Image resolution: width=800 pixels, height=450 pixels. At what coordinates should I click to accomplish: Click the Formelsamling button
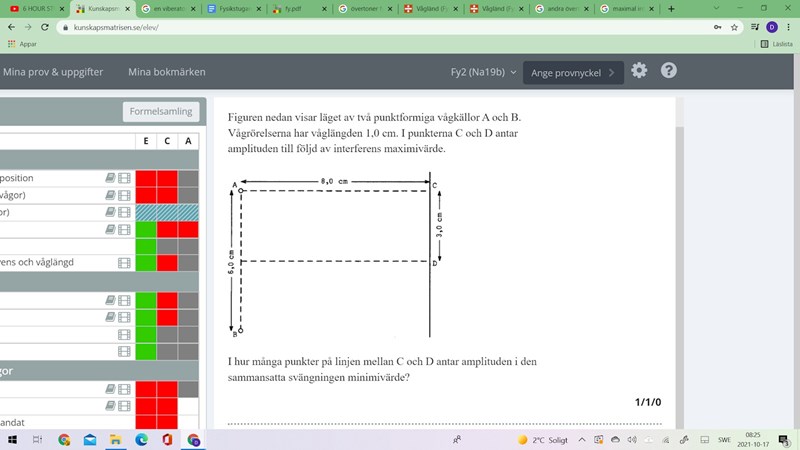tap(161, 111)
